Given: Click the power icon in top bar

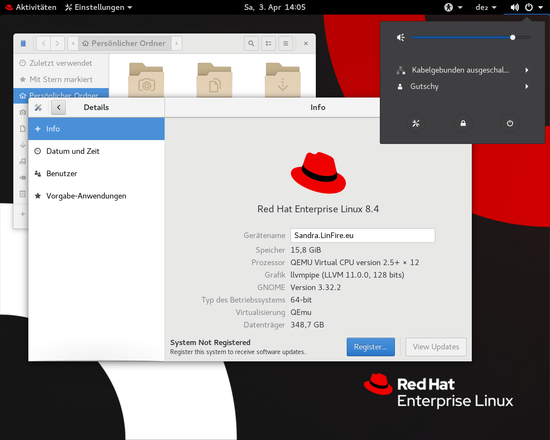Looking at the screenshot, I should pos(529,7).
